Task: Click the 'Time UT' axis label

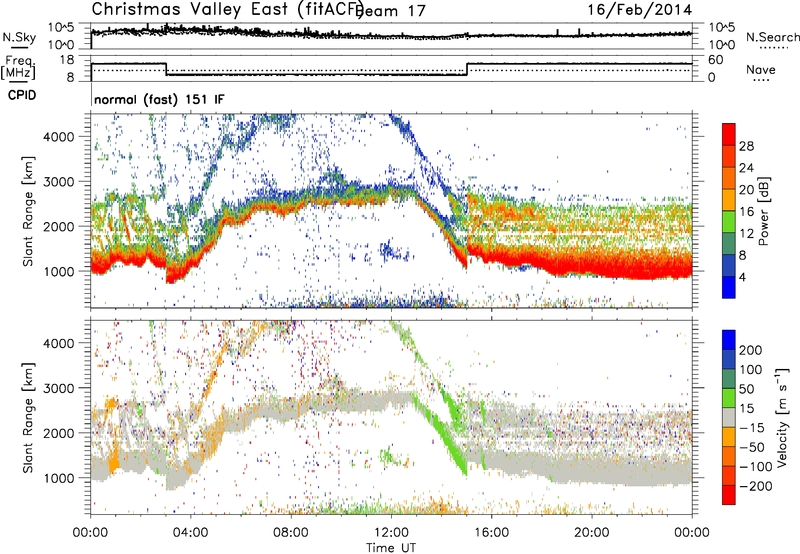Action: click(x=391, y=548)
